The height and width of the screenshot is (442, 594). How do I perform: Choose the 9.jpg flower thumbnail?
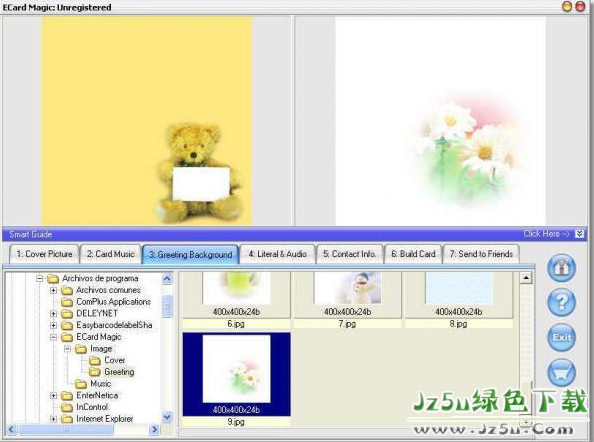click(x=236, y=374)
